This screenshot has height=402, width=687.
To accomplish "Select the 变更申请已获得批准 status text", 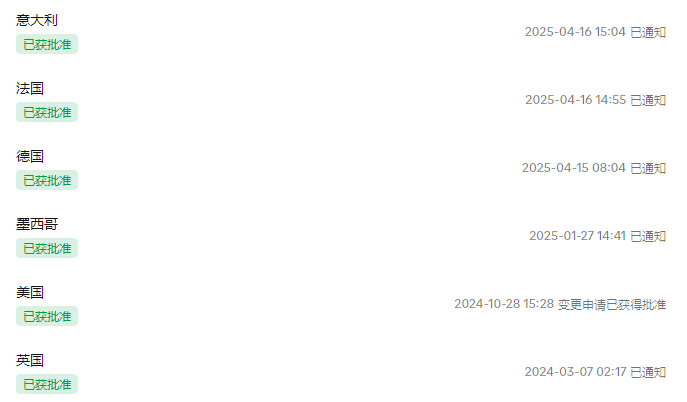I will tap(612, 304).
